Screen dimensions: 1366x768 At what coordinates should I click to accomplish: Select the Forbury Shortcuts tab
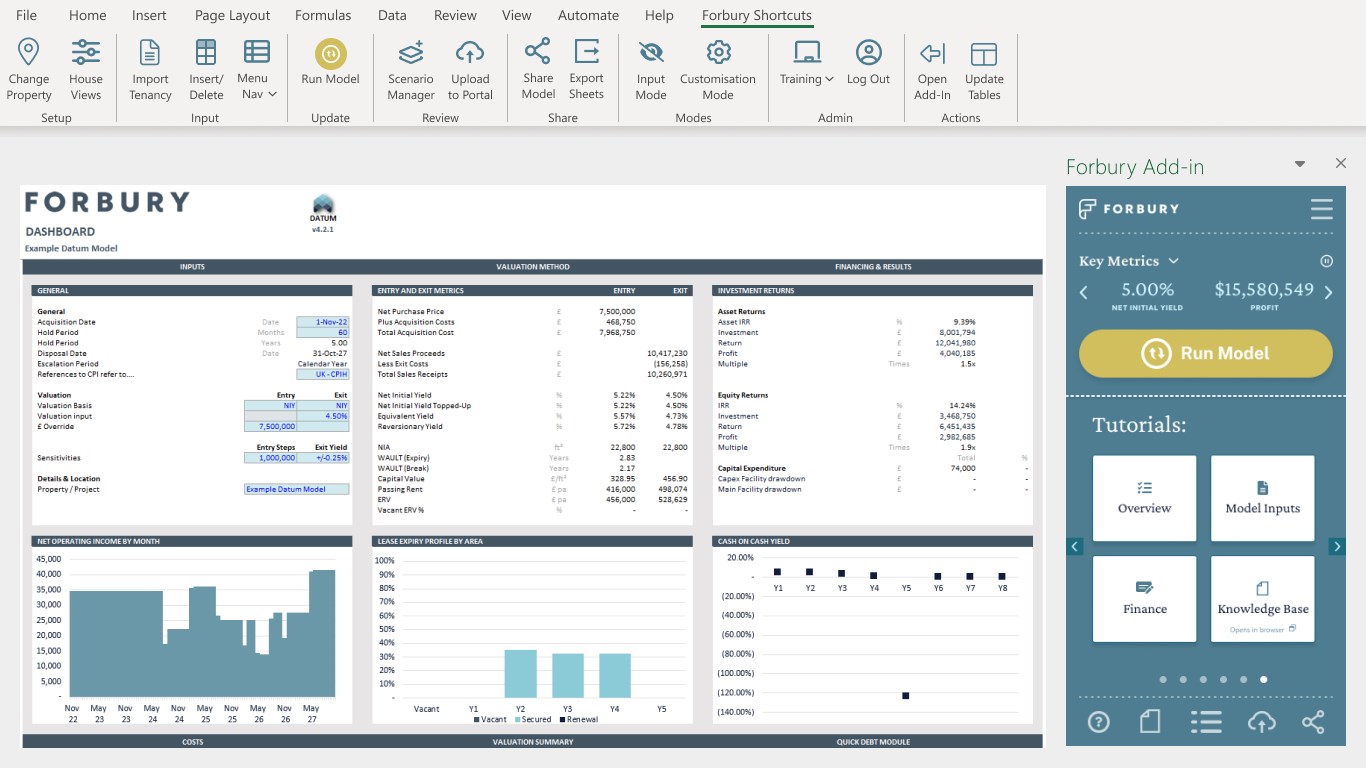point(757,15)
